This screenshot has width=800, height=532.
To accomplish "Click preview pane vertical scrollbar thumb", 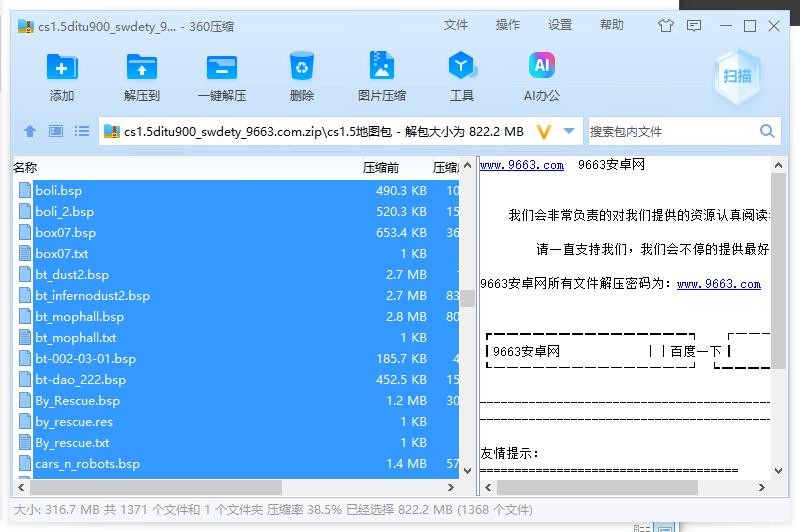I will pos(778,270).
